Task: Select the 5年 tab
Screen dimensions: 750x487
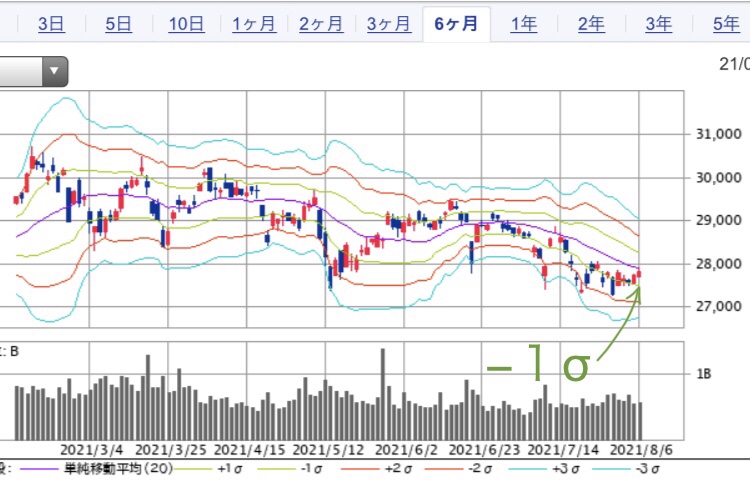Action: 725,25
